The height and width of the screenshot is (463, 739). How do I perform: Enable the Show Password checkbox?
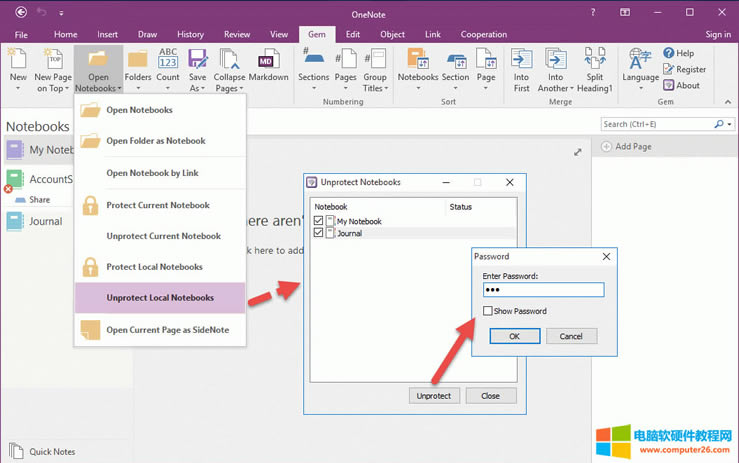(487, 311)
